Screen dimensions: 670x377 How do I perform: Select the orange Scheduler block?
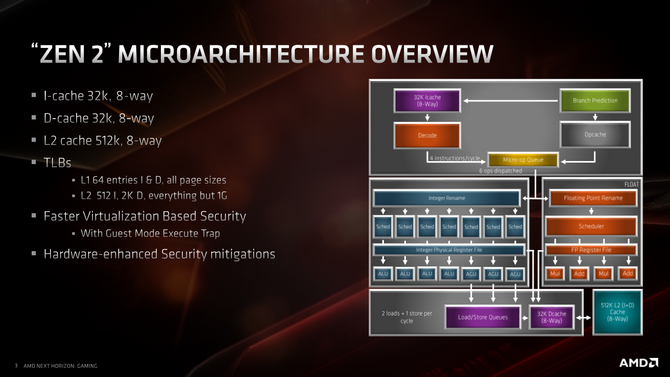tap(591, 226)
